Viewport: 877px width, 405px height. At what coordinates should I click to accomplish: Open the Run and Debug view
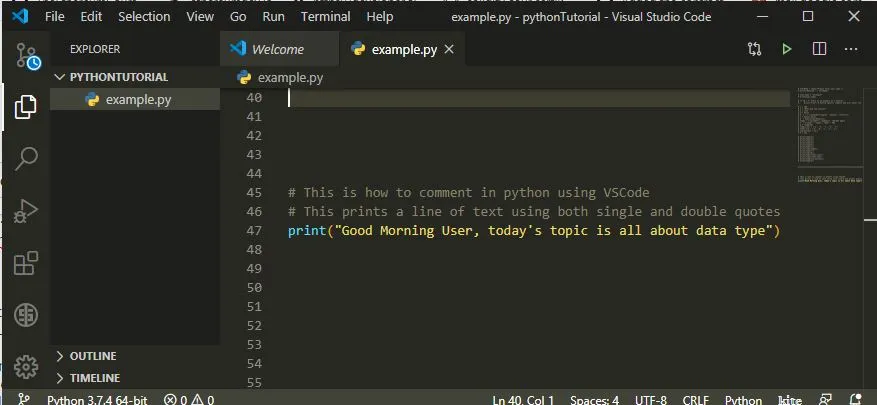26,211
